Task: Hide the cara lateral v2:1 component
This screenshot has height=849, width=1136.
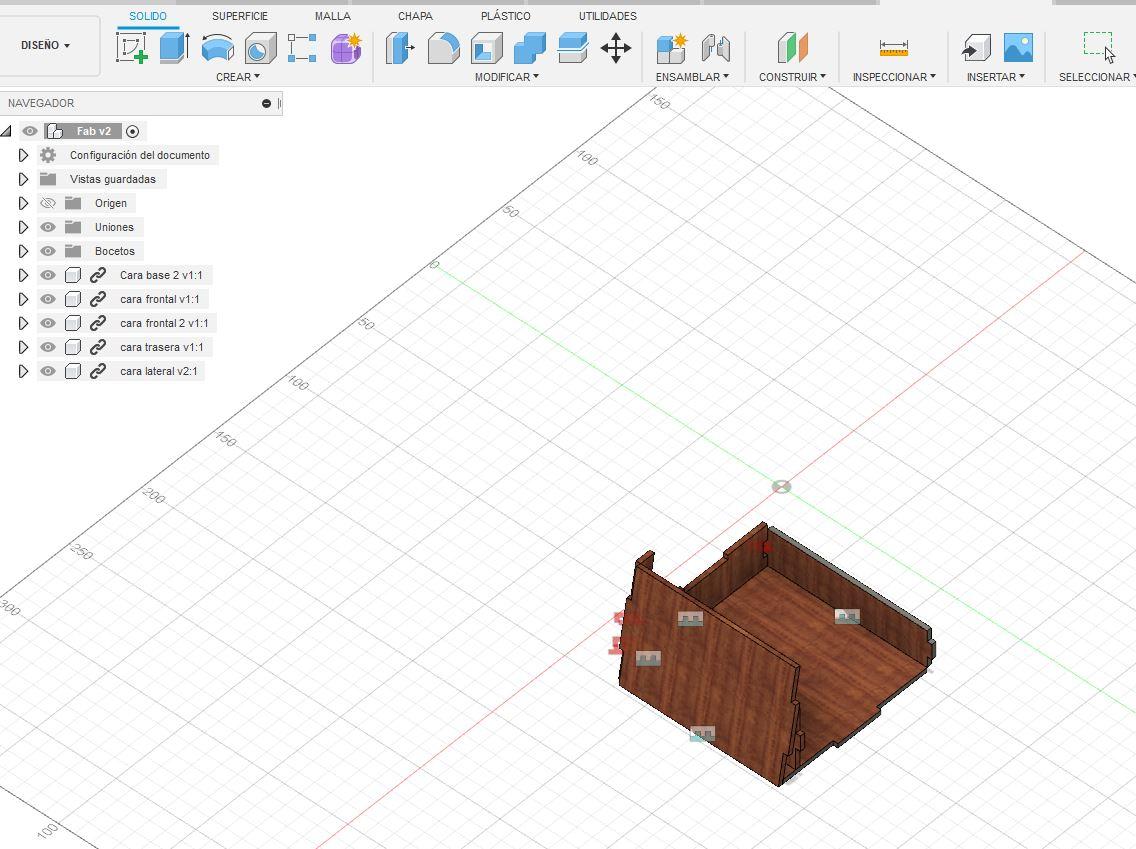Action: point(48,371)
